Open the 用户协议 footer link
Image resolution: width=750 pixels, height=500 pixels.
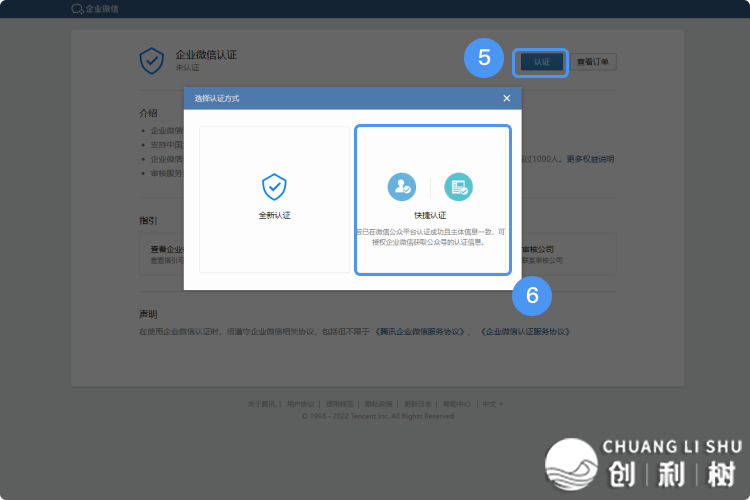[x=300, y=404]
